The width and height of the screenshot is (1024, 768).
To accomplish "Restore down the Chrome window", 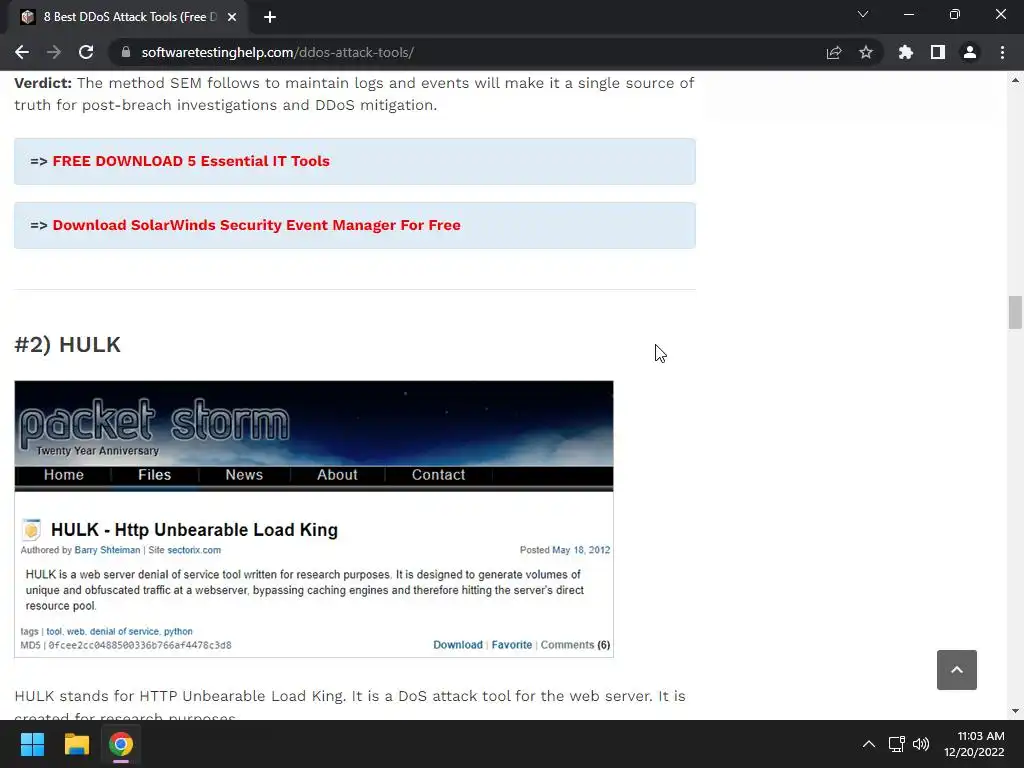I will pos(955,14).
